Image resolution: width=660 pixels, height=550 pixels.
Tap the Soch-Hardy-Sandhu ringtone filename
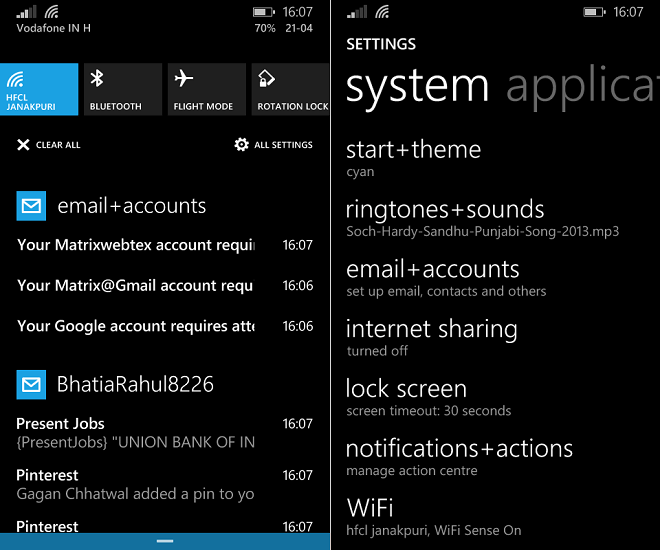(483, 231)
